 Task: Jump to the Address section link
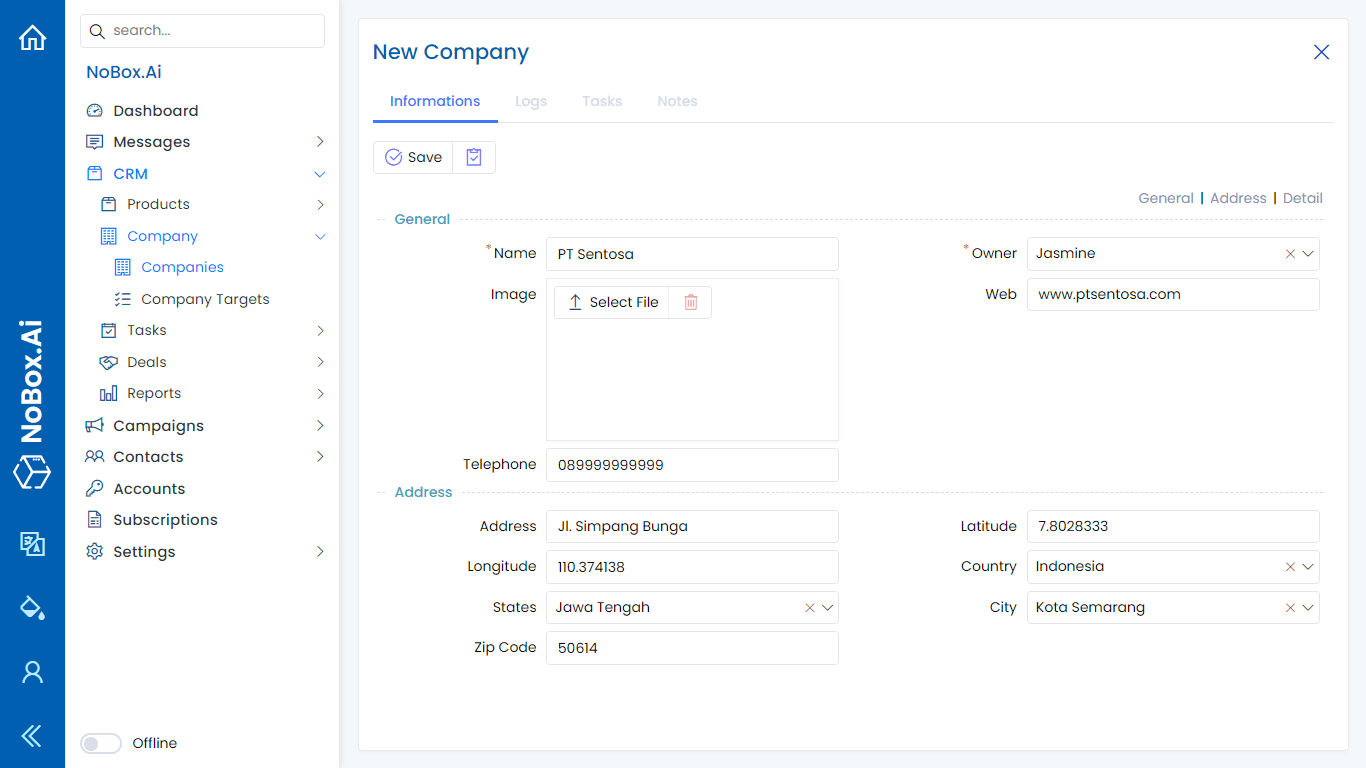coord(1238,197)
